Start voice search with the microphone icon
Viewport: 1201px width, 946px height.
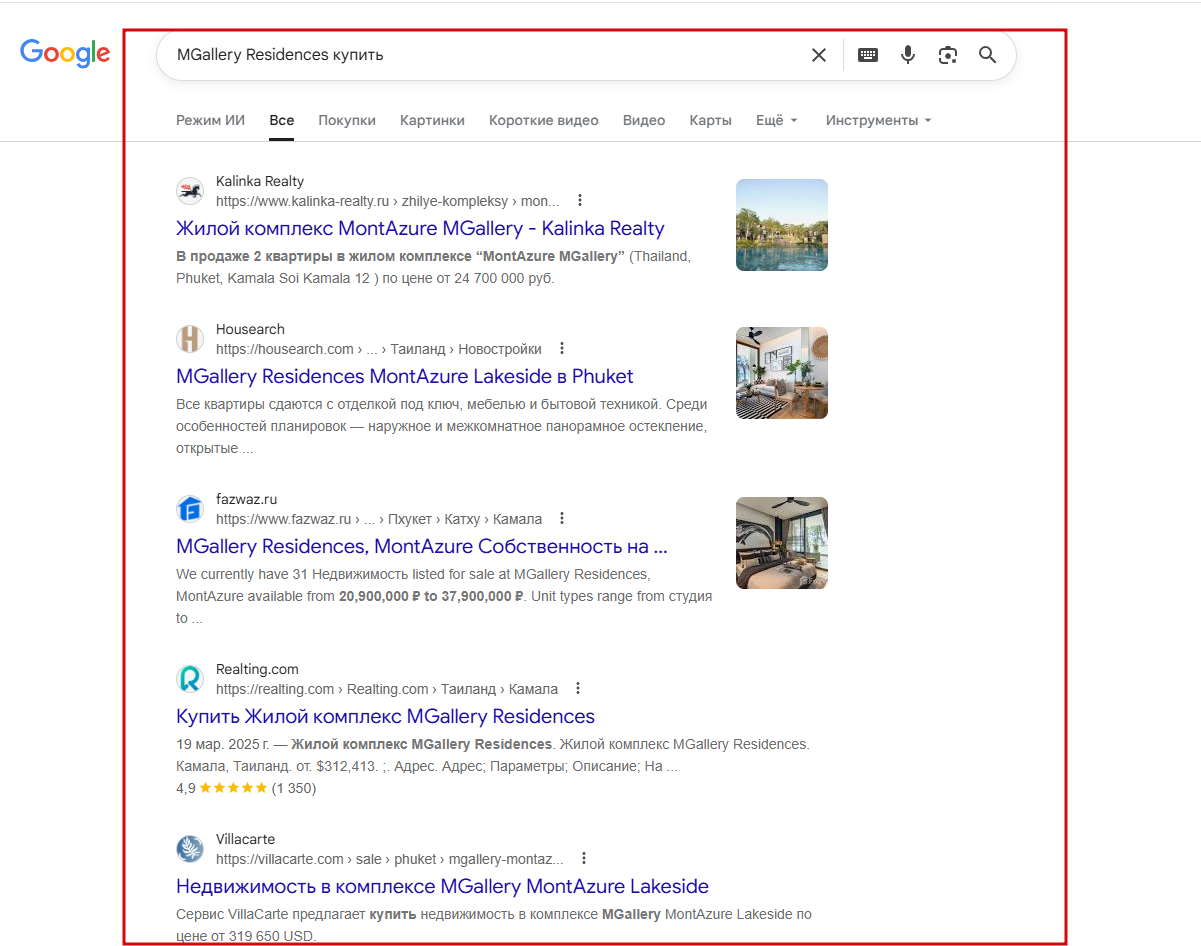tap(908, 55)
